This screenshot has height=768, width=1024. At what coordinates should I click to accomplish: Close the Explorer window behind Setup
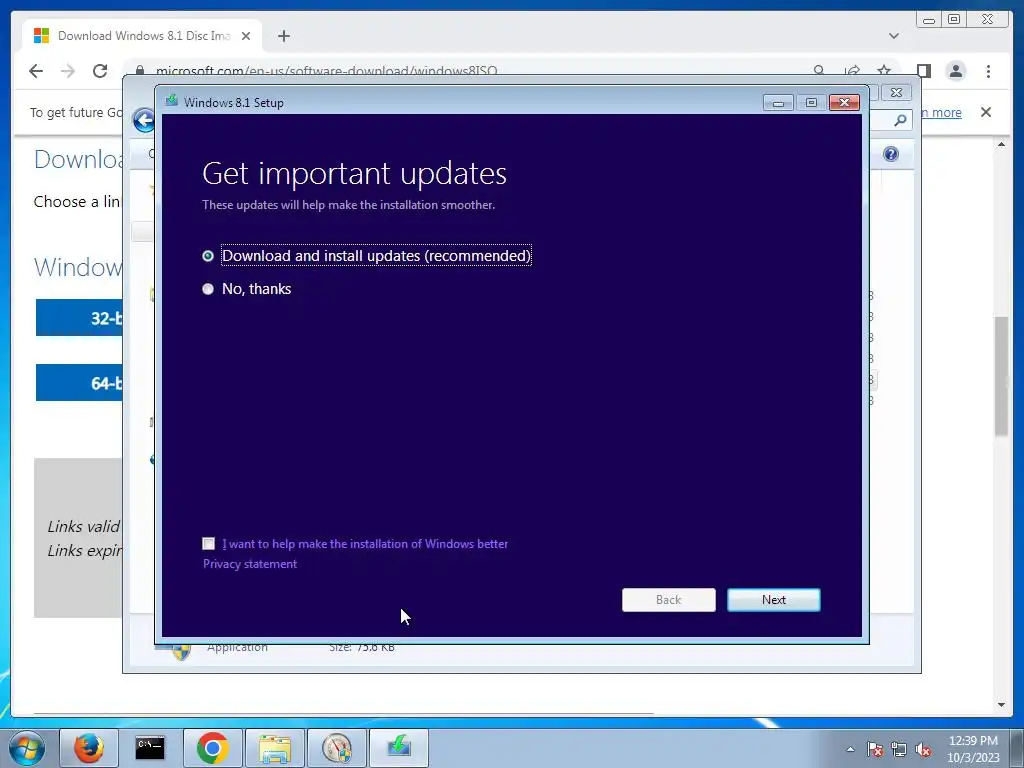[896, 93]
